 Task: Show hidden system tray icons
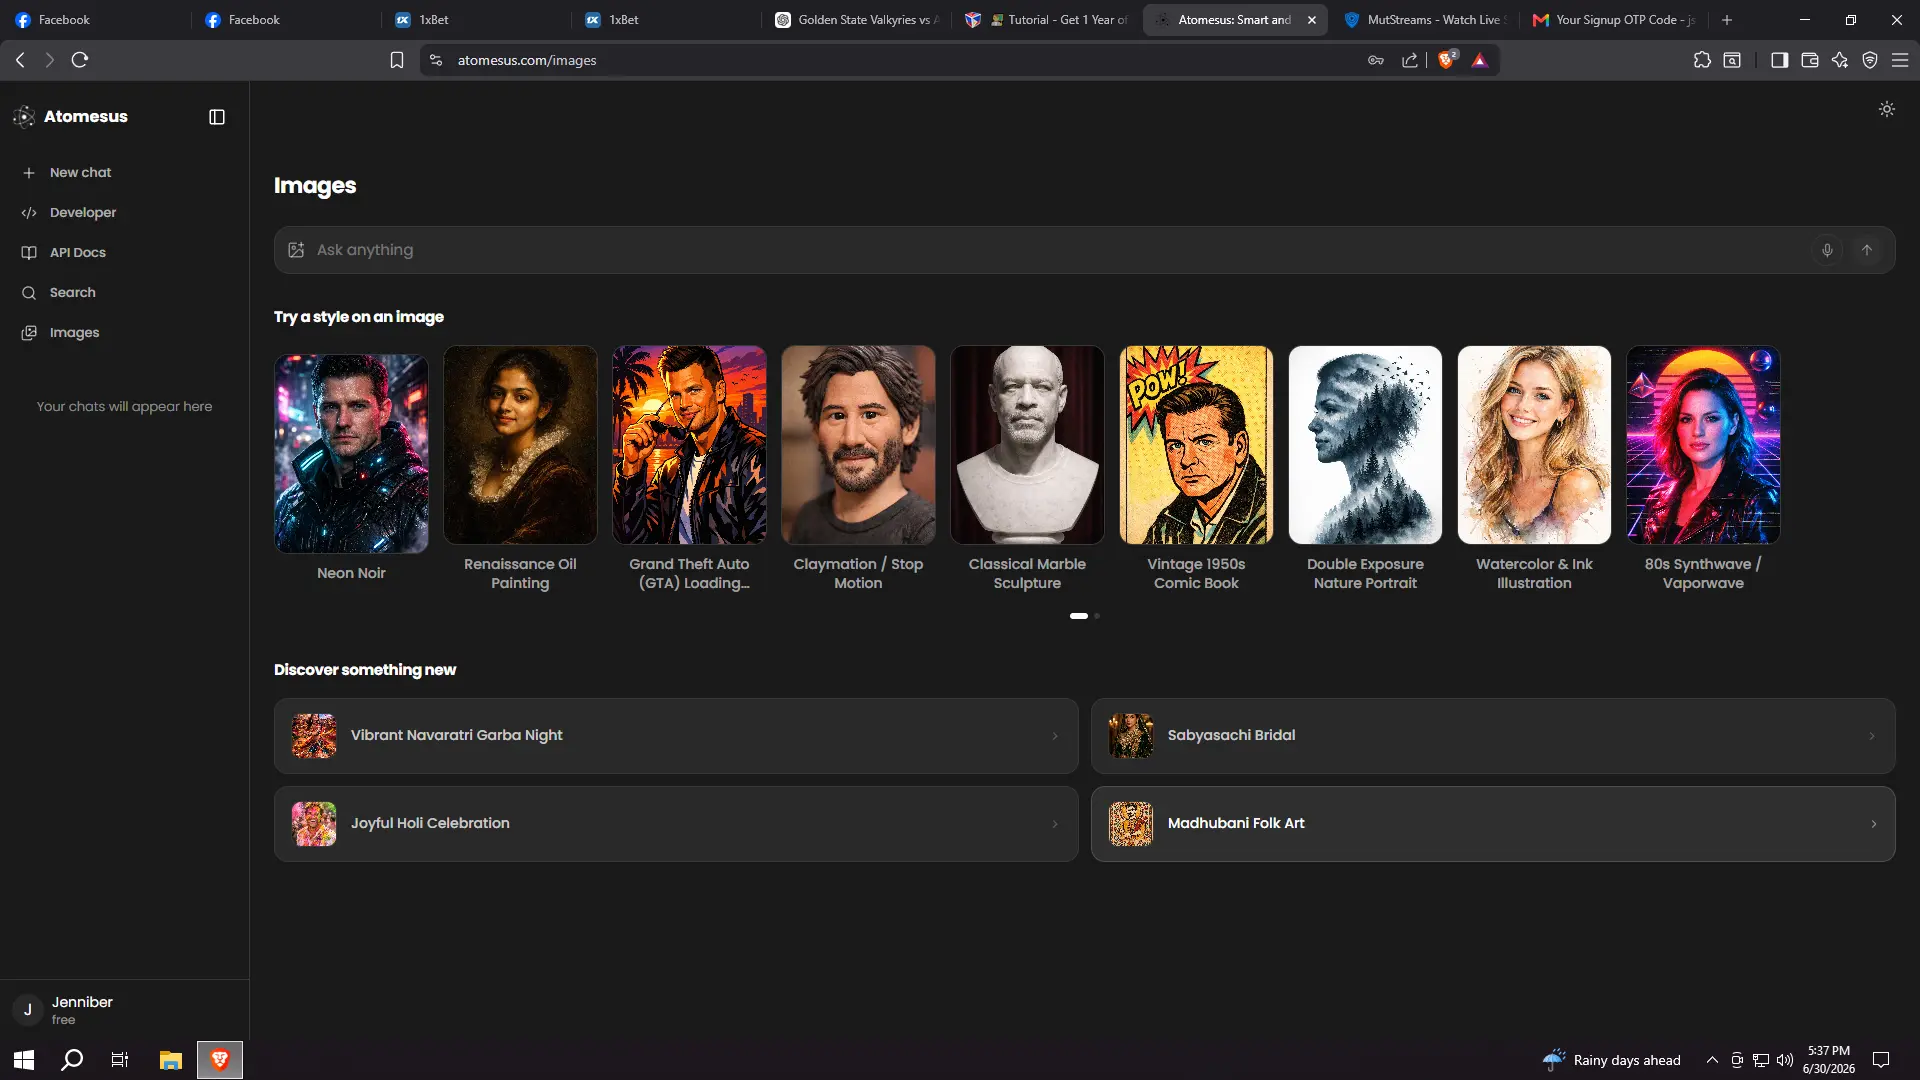click(1712, 1060)
